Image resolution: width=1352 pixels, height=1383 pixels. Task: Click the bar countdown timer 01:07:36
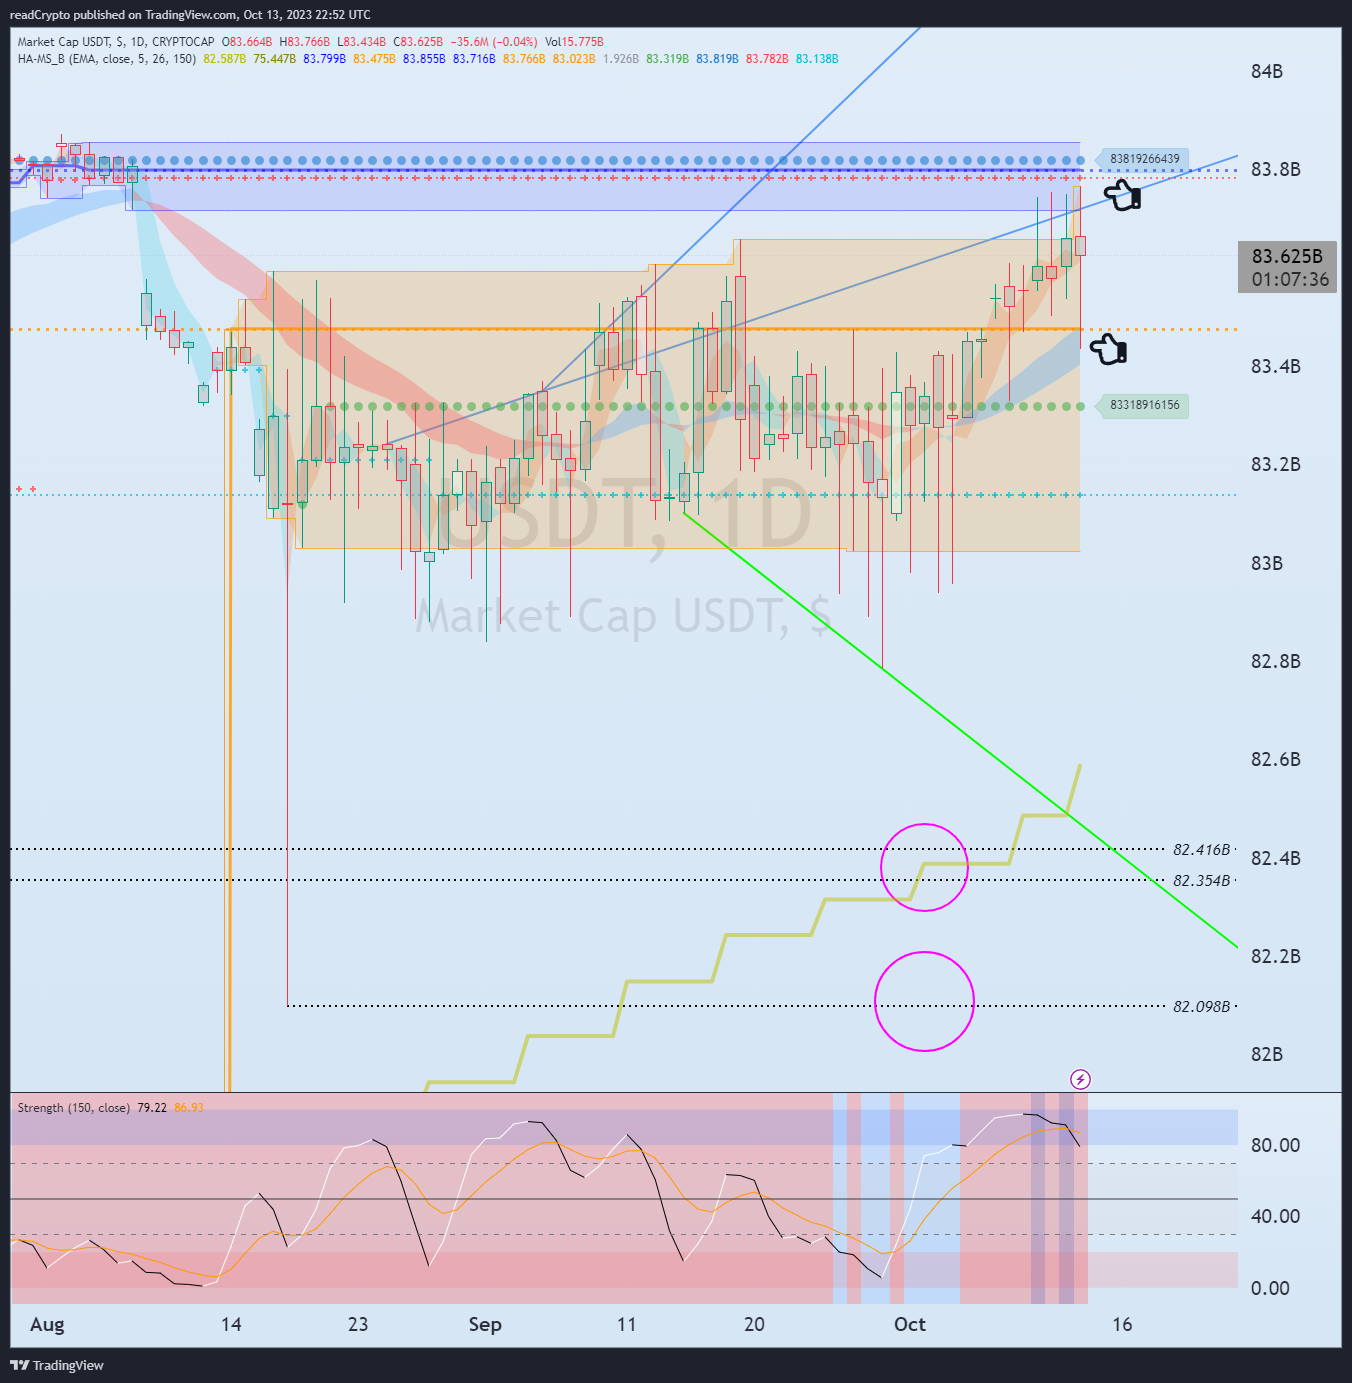1290,280
